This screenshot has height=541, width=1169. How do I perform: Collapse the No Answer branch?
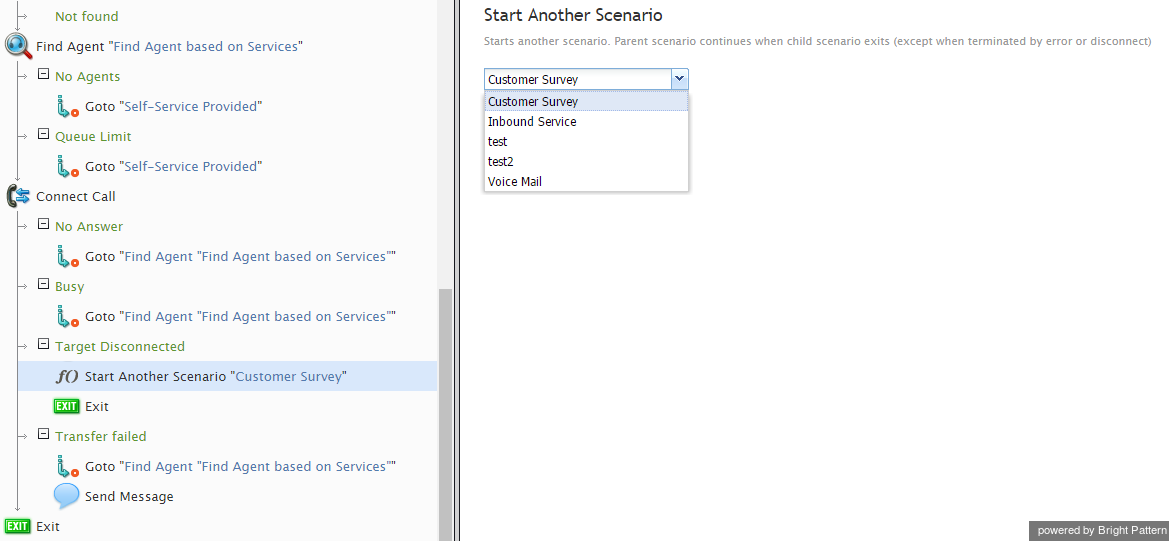coord(43,225)
